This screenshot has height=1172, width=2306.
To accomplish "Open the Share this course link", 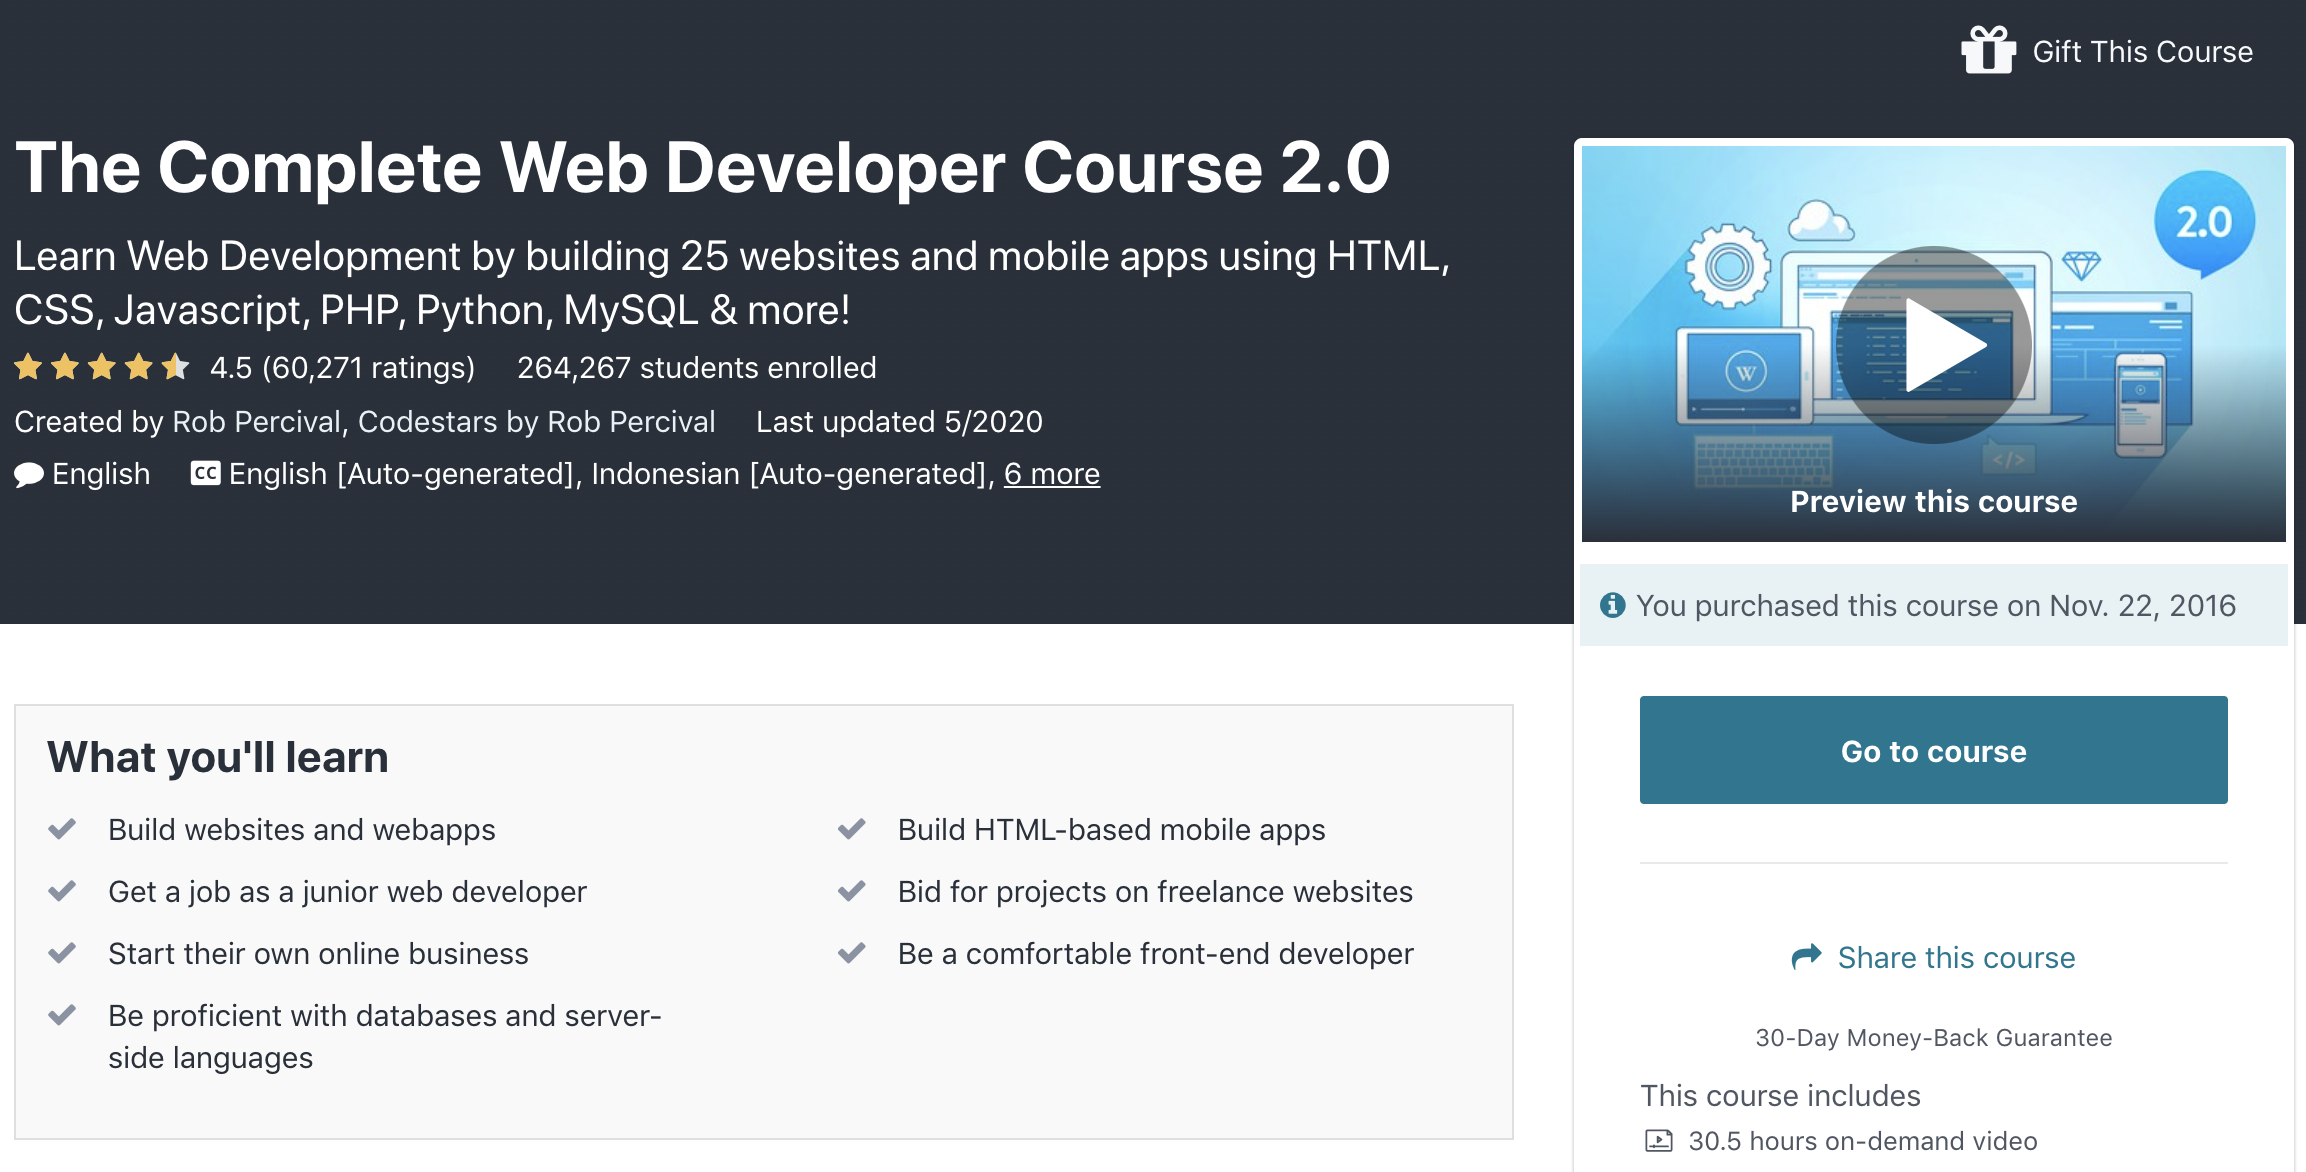I will coord(1956,957).
